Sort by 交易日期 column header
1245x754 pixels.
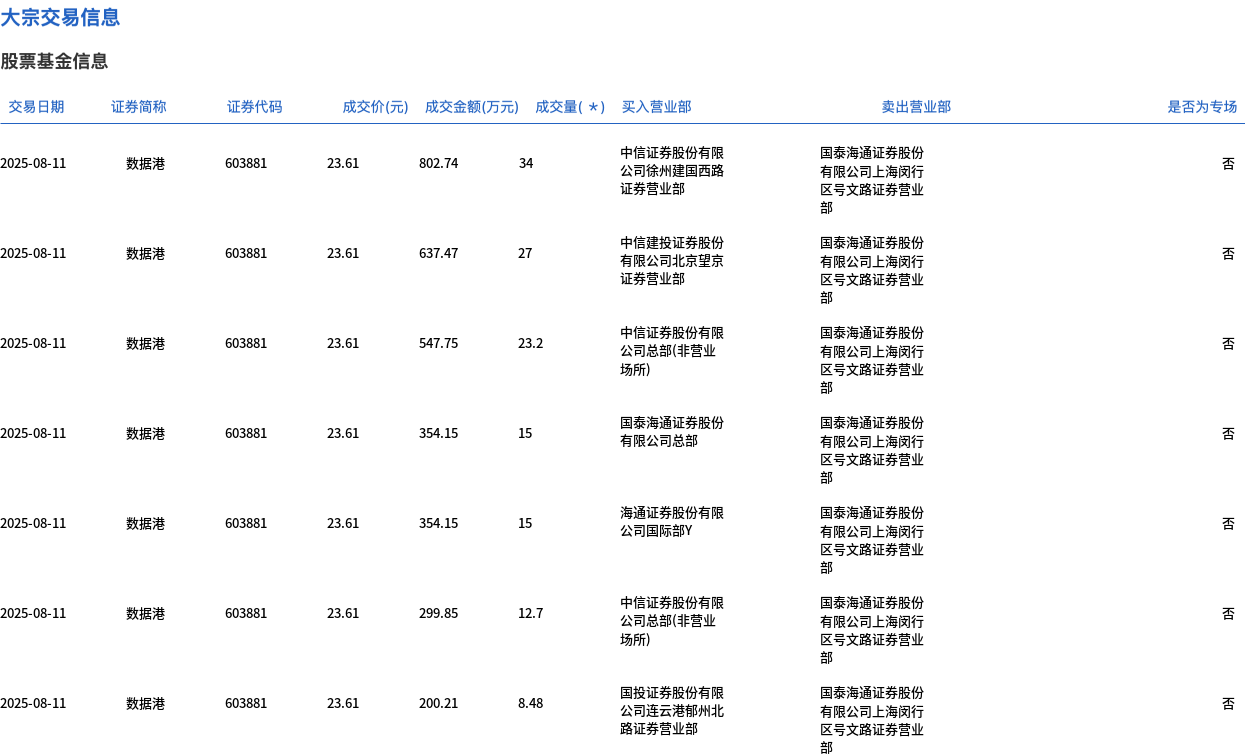[36, 107]
